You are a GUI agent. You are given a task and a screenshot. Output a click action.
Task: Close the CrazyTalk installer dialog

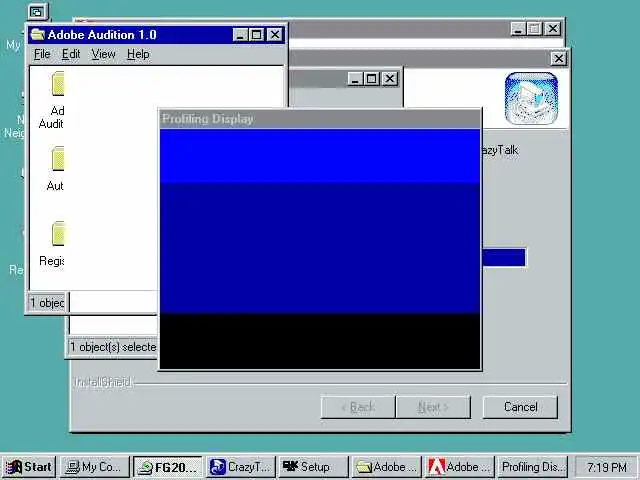[558, 58]
